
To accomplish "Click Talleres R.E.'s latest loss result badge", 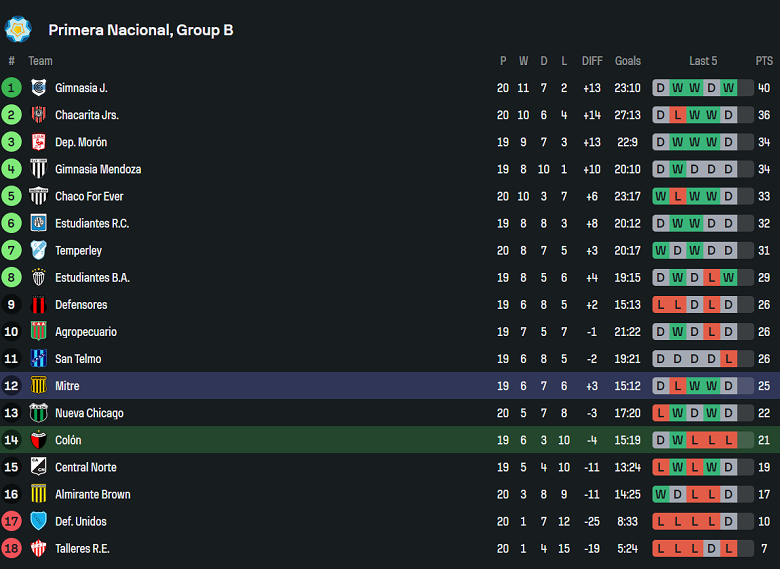I will tap(728, 548).
